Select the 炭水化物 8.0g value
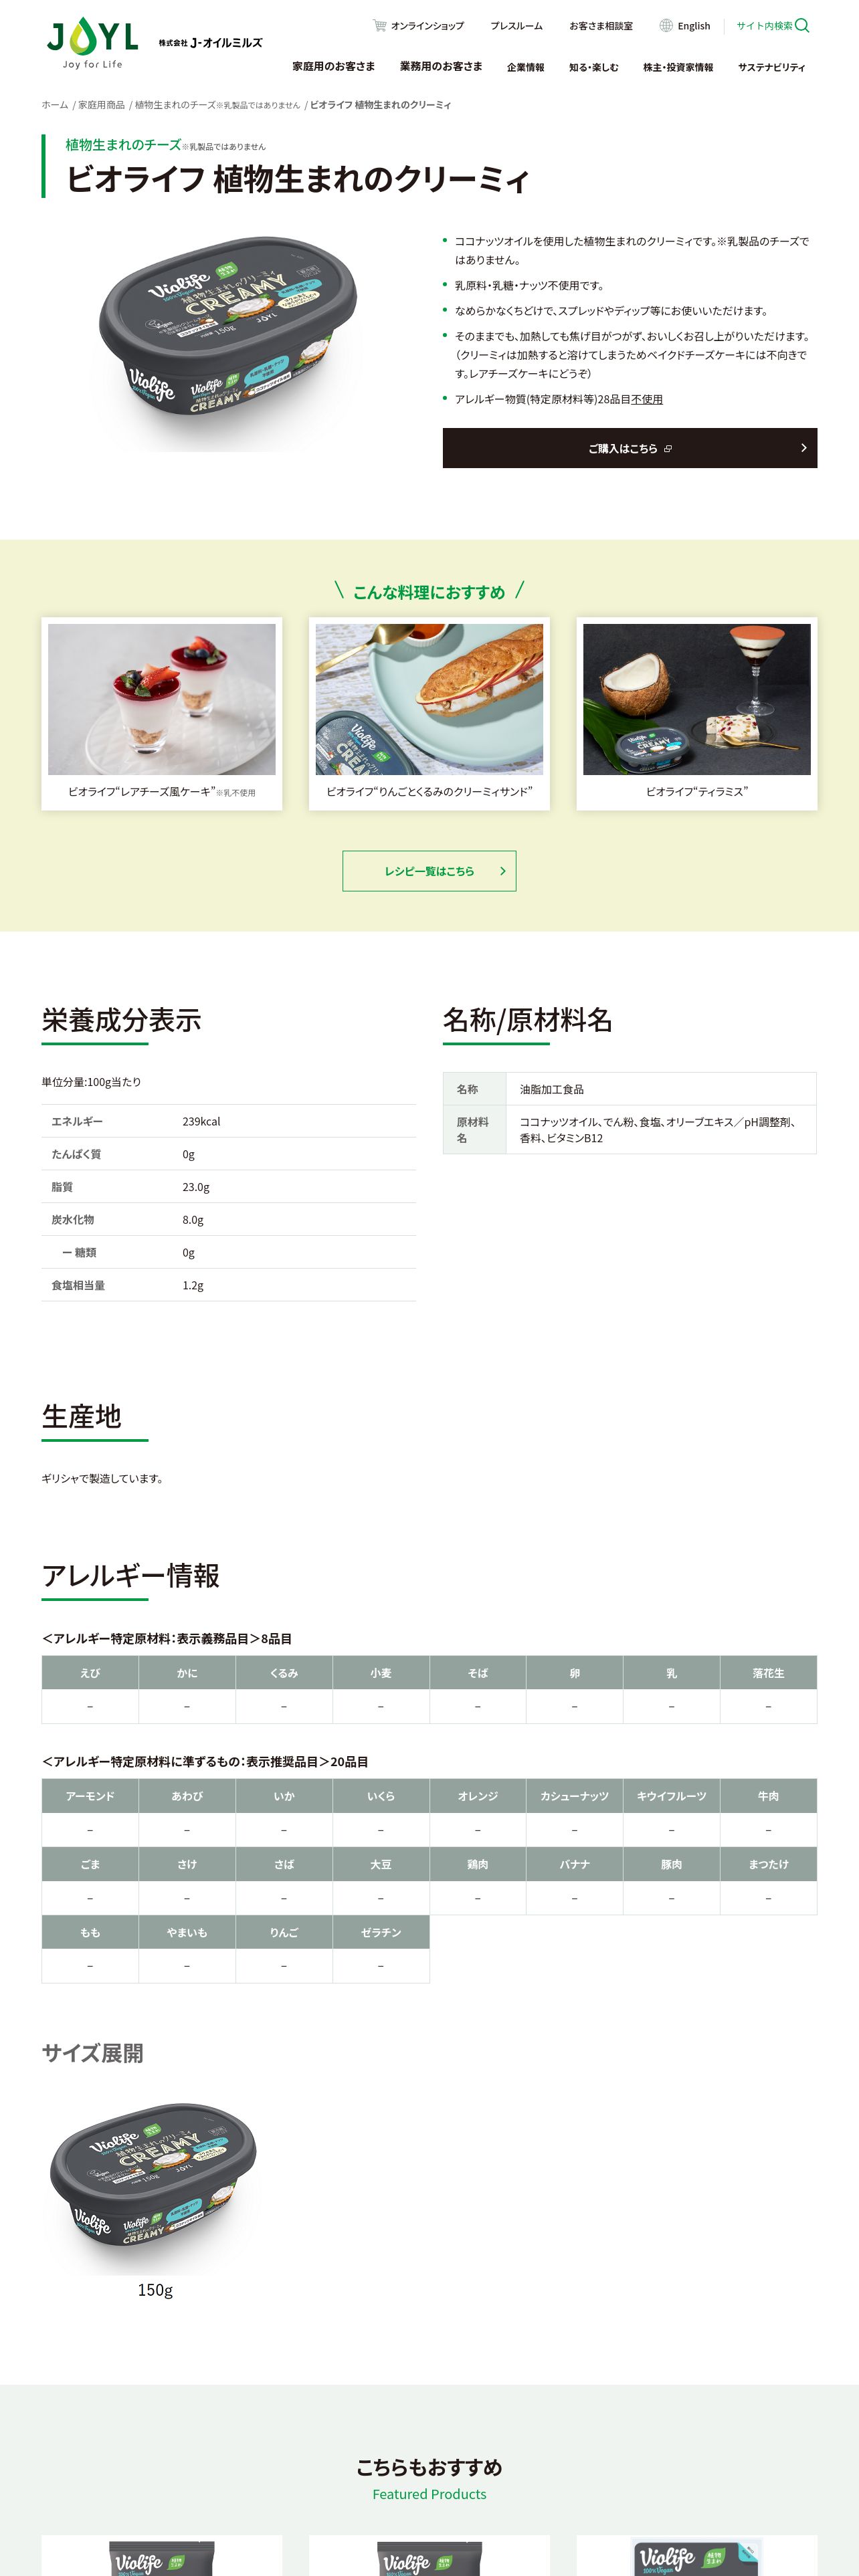 pos(193,1220)
